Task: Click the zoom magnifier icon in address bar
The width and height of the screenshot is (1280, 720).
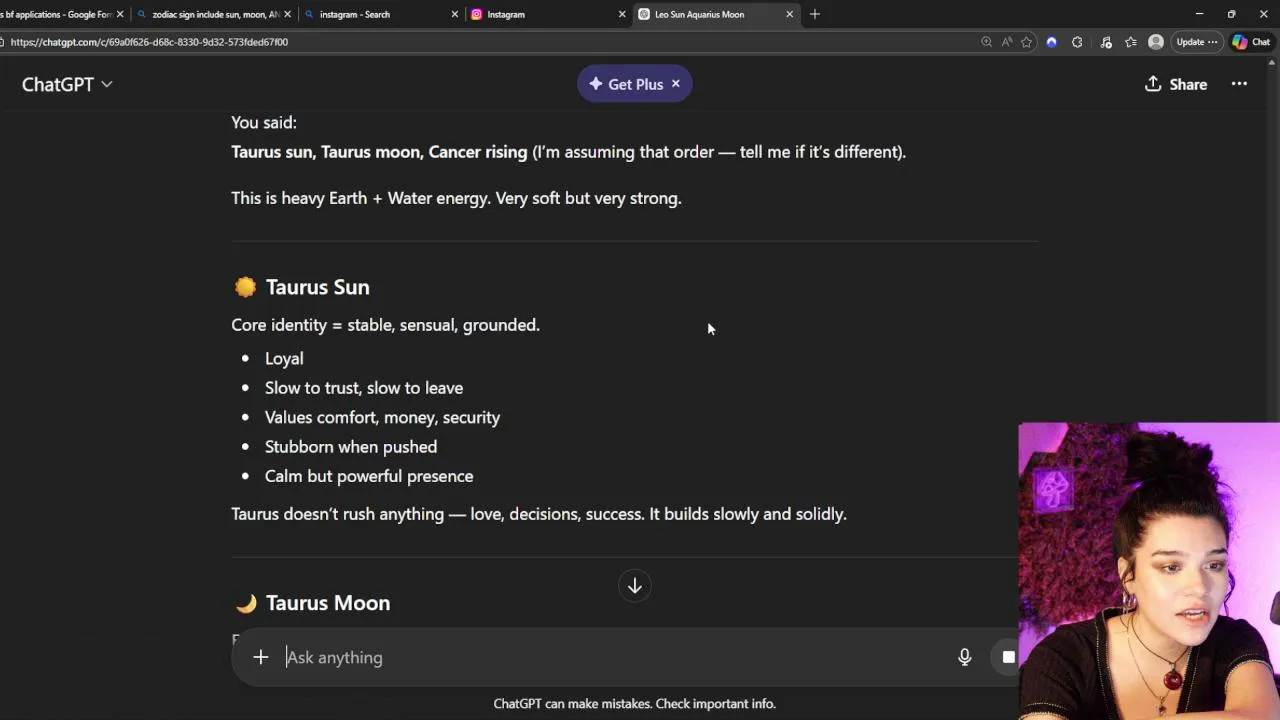Action: (986, 42)
